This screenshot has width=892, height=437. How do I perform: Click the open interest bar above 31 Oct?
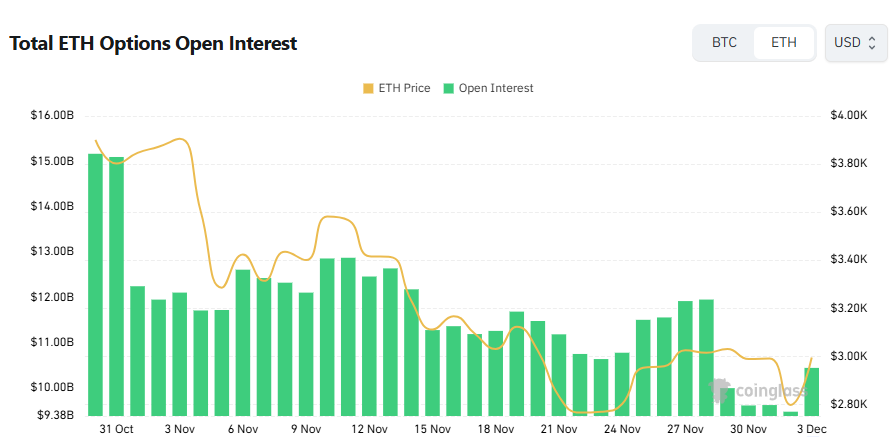[116, 286]
